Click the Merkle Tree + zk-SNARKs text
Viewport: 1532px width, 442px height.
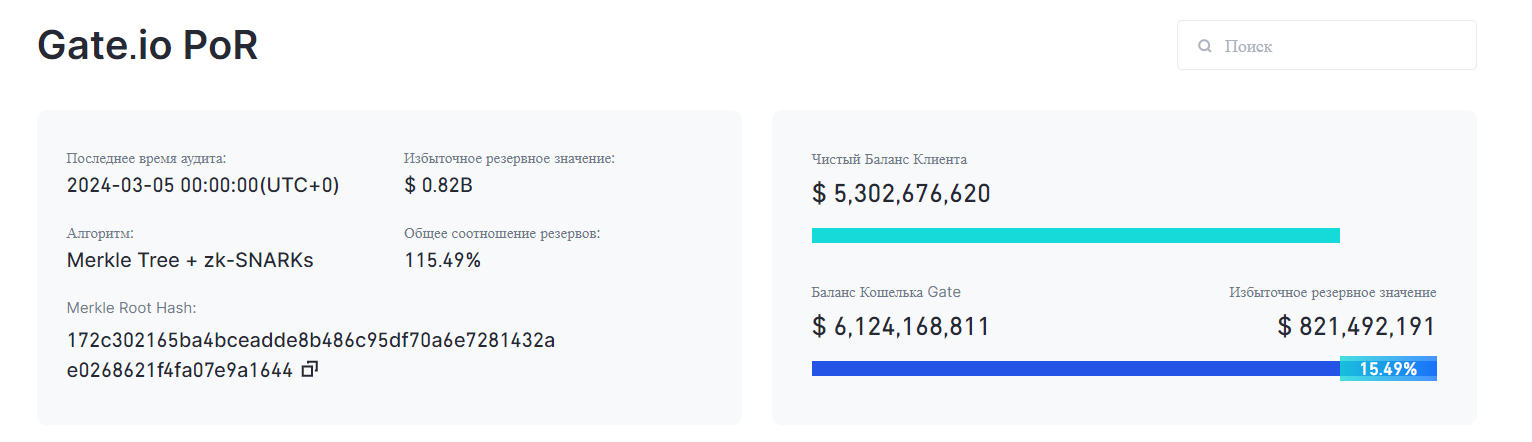pos(190,260)
